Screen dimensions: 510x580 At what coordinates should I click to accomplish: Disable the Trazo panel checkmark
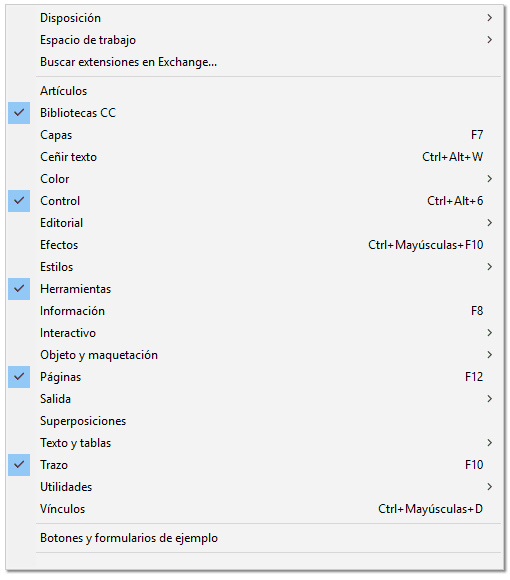point(19,465)
